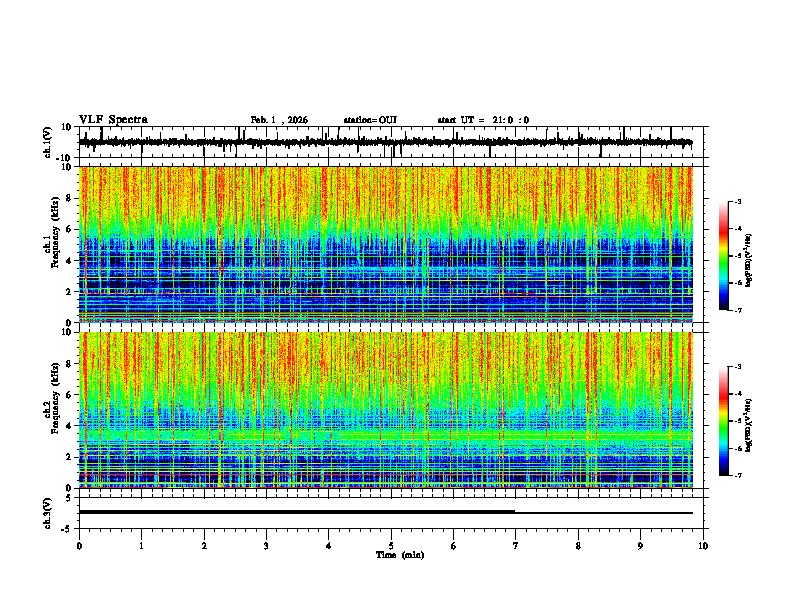
Task: Click inside the ch.1 frequency spectrogram
Action: (x=386, y=244)
